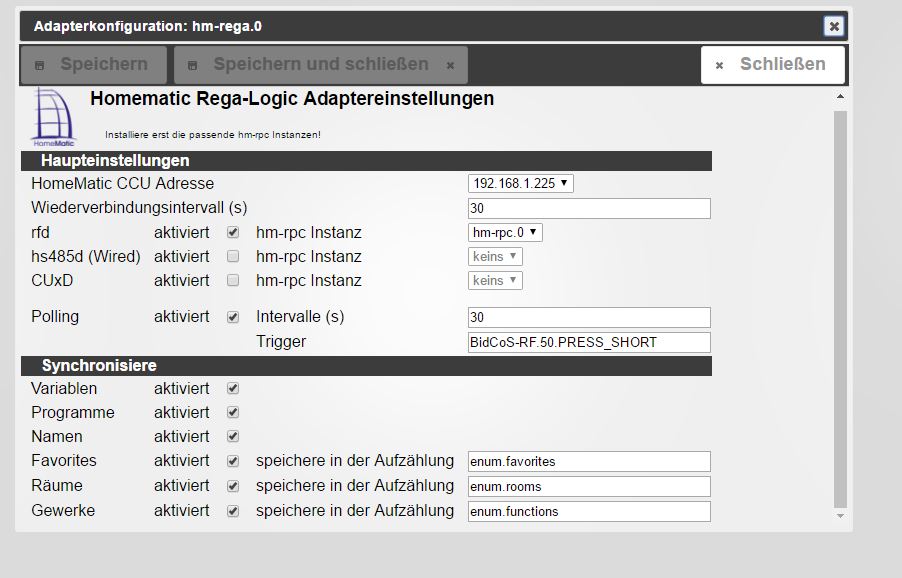Click the disk icon on Speichern
Screen dimensions: 902x578
[x=40, y=65]
